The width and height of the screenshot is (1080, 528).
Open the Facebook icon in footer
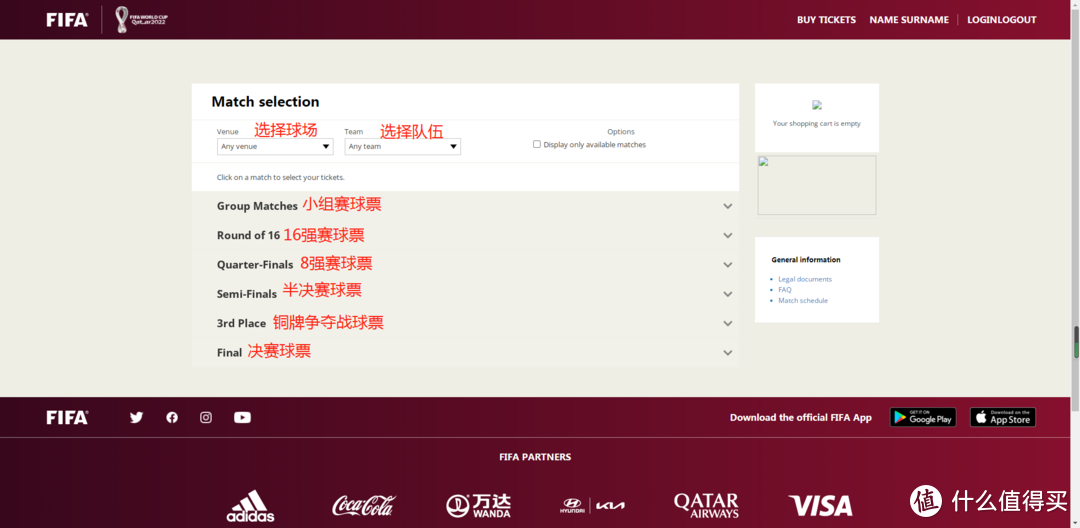(172, 417)
